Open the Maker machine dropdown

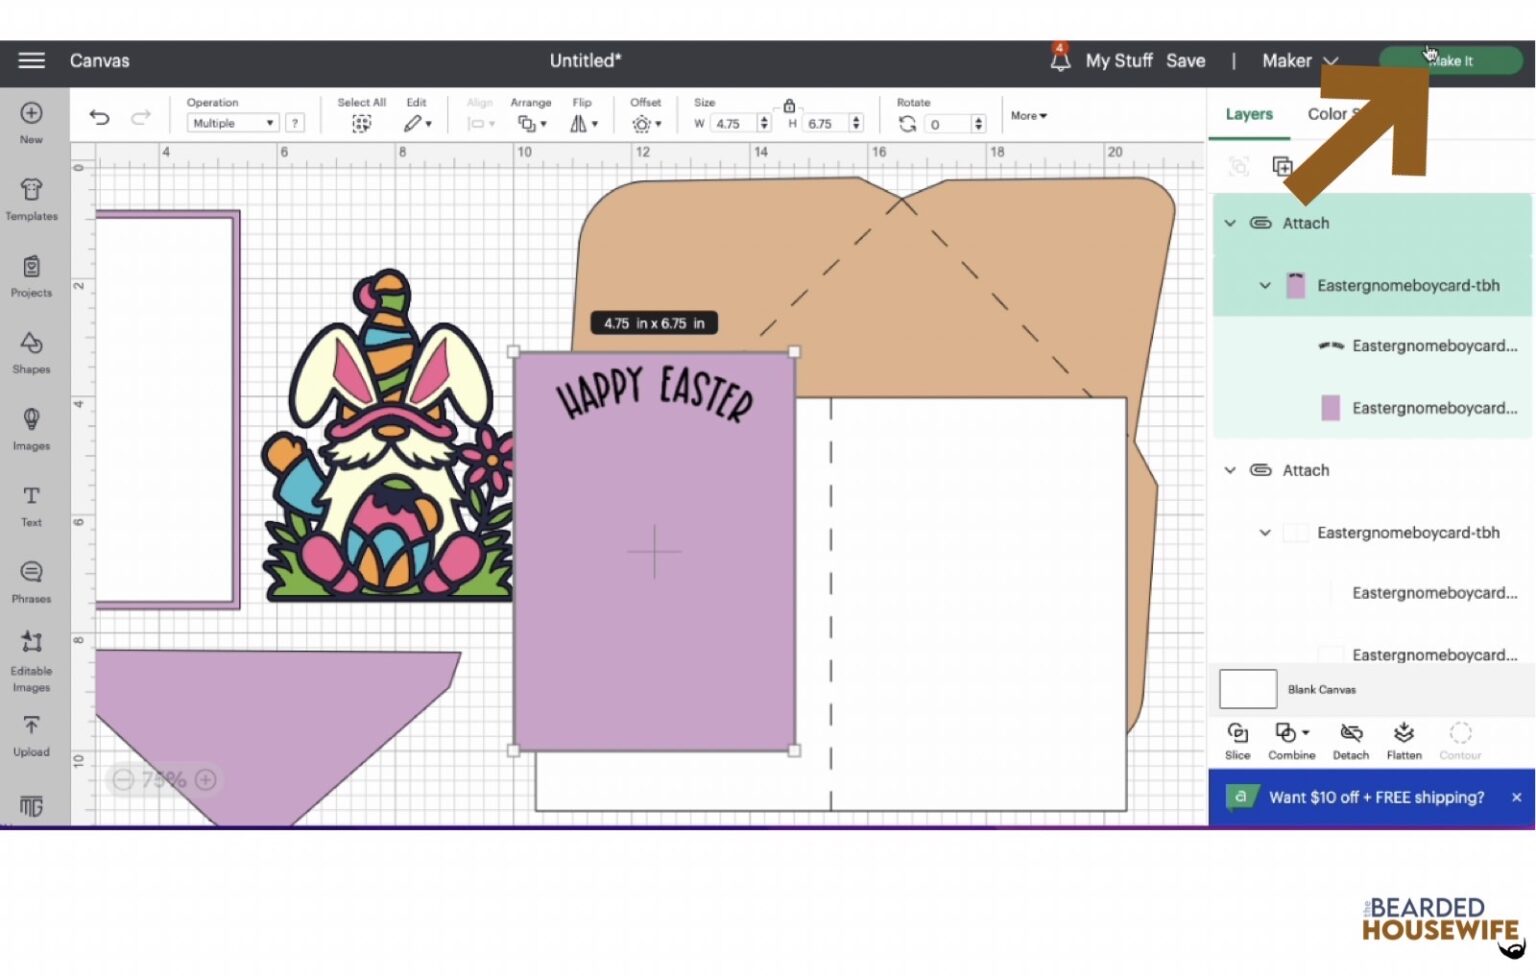tap(1298, 61)
